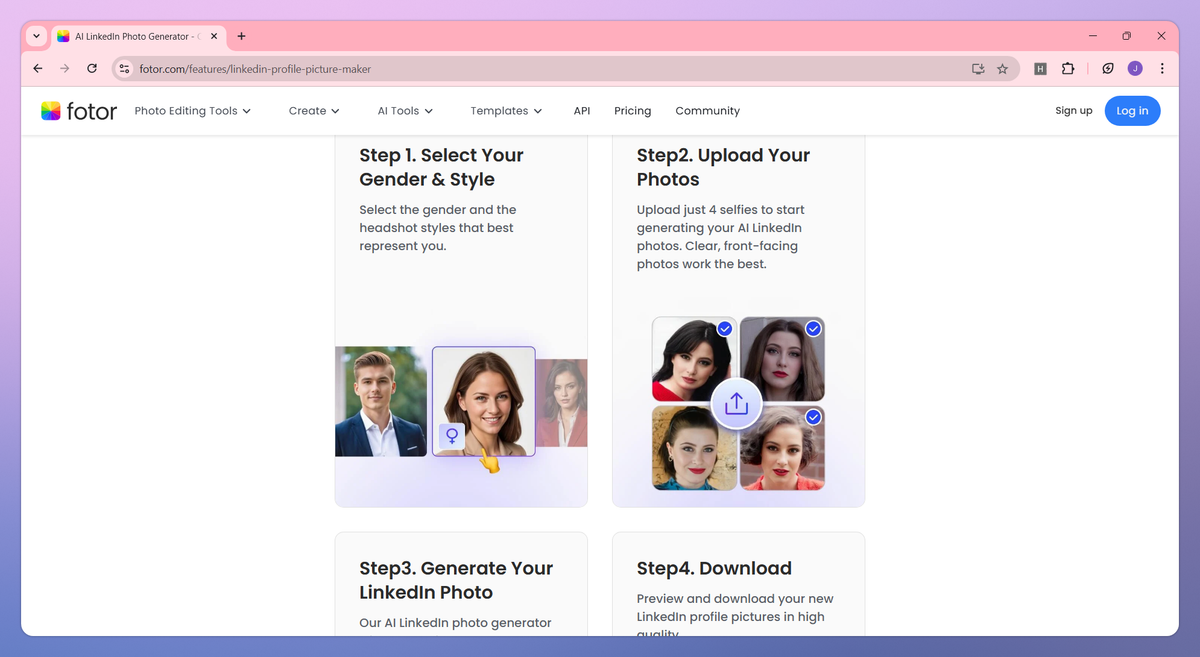The height and width of the screenshot is (657, 1200).
Task: Open a new browser tab
Action: [x=241, y=36]
